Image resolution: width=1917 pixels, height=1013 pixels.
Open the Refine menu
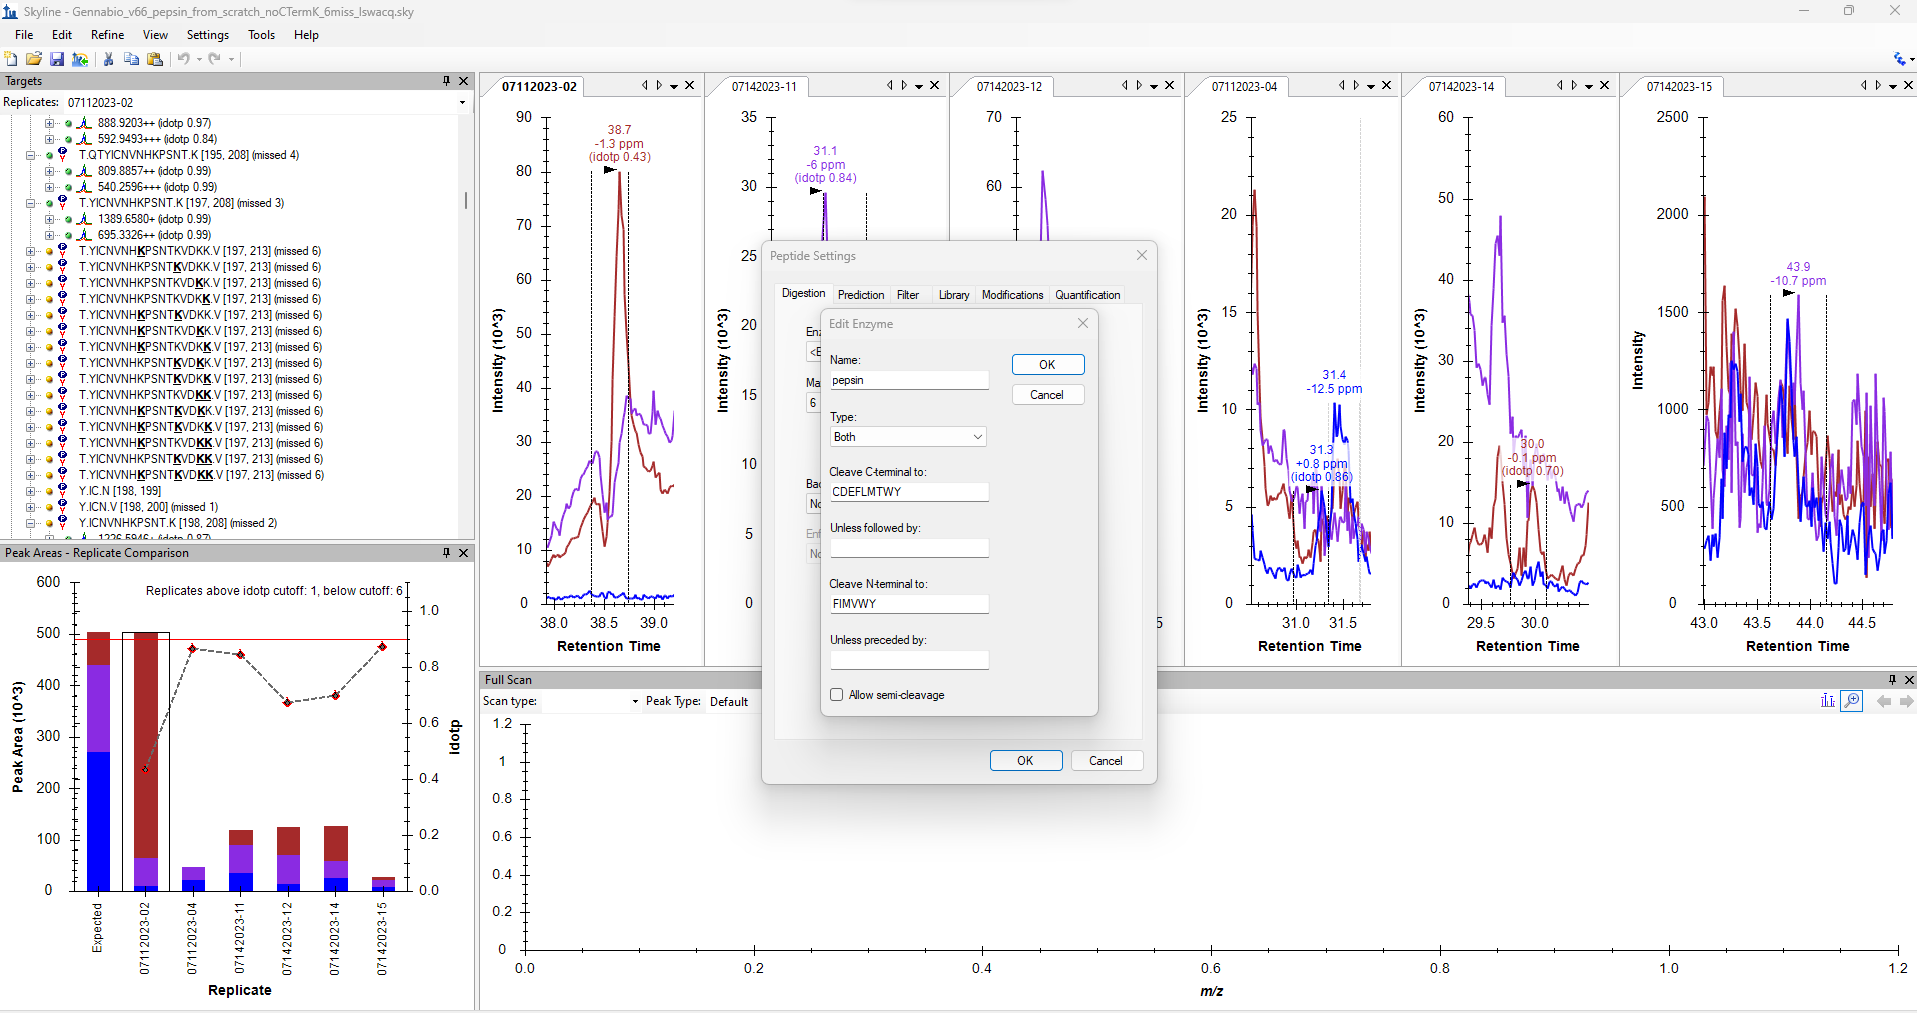(x=107, y=35)
